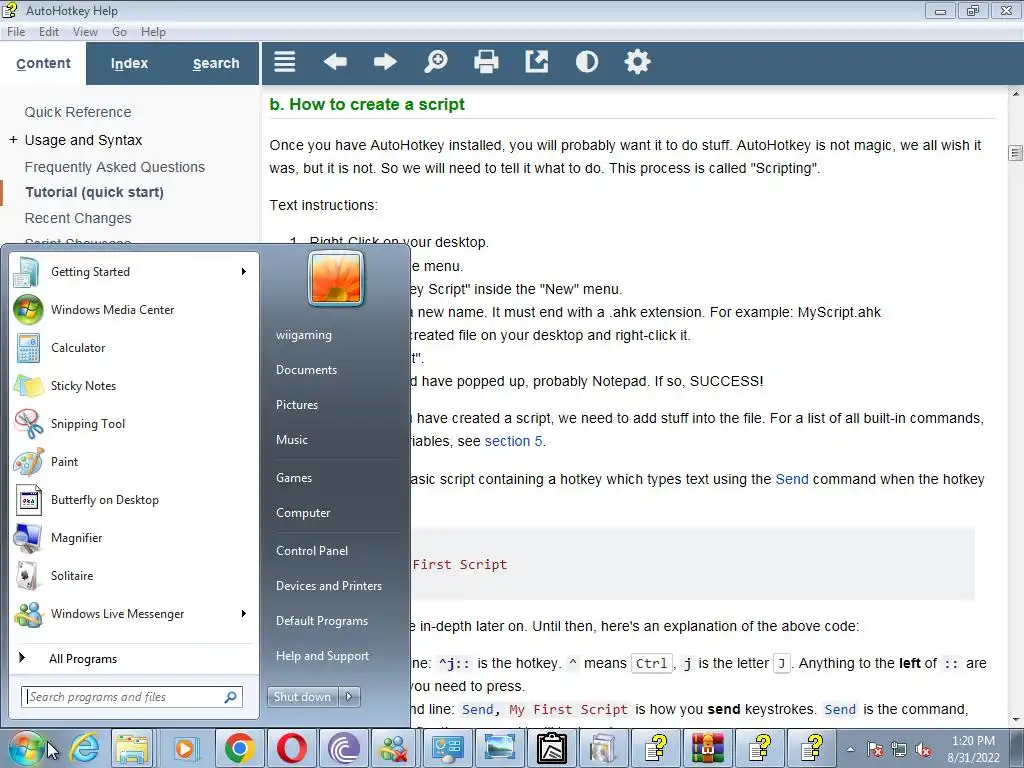Expand Getting Started submenu arrow
Viewport: 1024px width, 768px height.
tap(244, 272)
